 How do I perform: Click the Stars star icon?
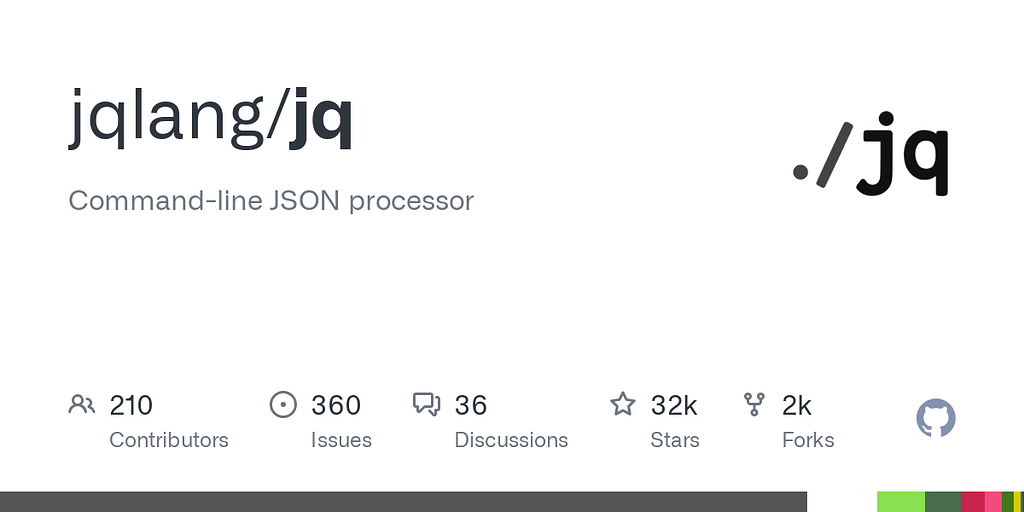coord(623,405)
